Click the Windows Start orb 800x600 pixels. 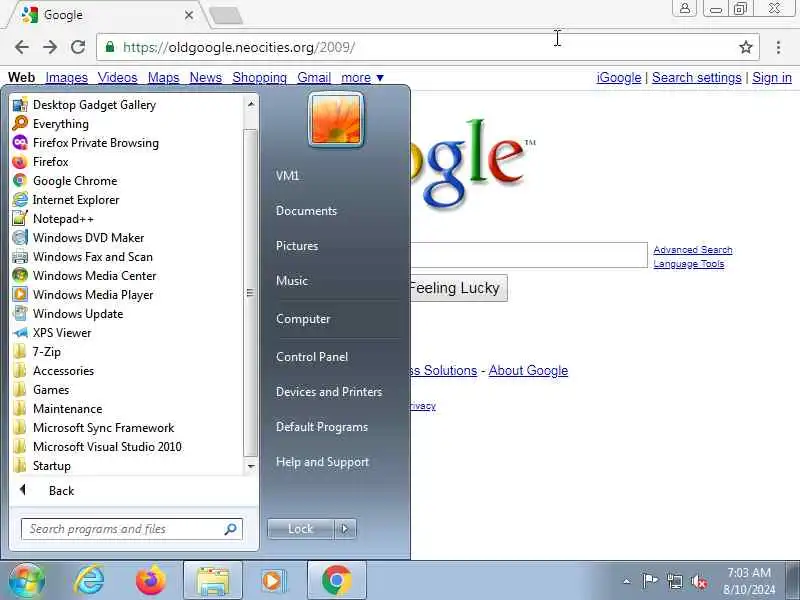pyautogui.click(x=26, y=580)
